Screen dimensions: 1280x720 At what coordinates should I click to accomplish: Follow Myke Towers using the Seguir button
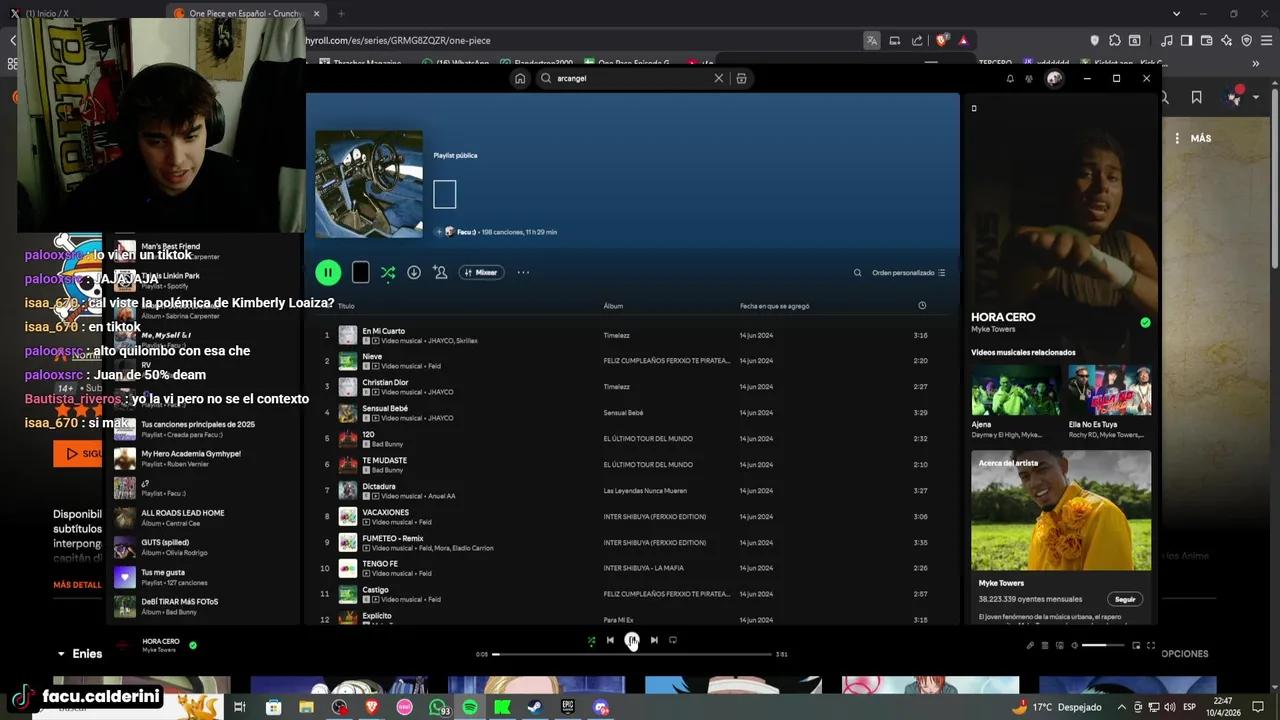[x=1125, y=599]
